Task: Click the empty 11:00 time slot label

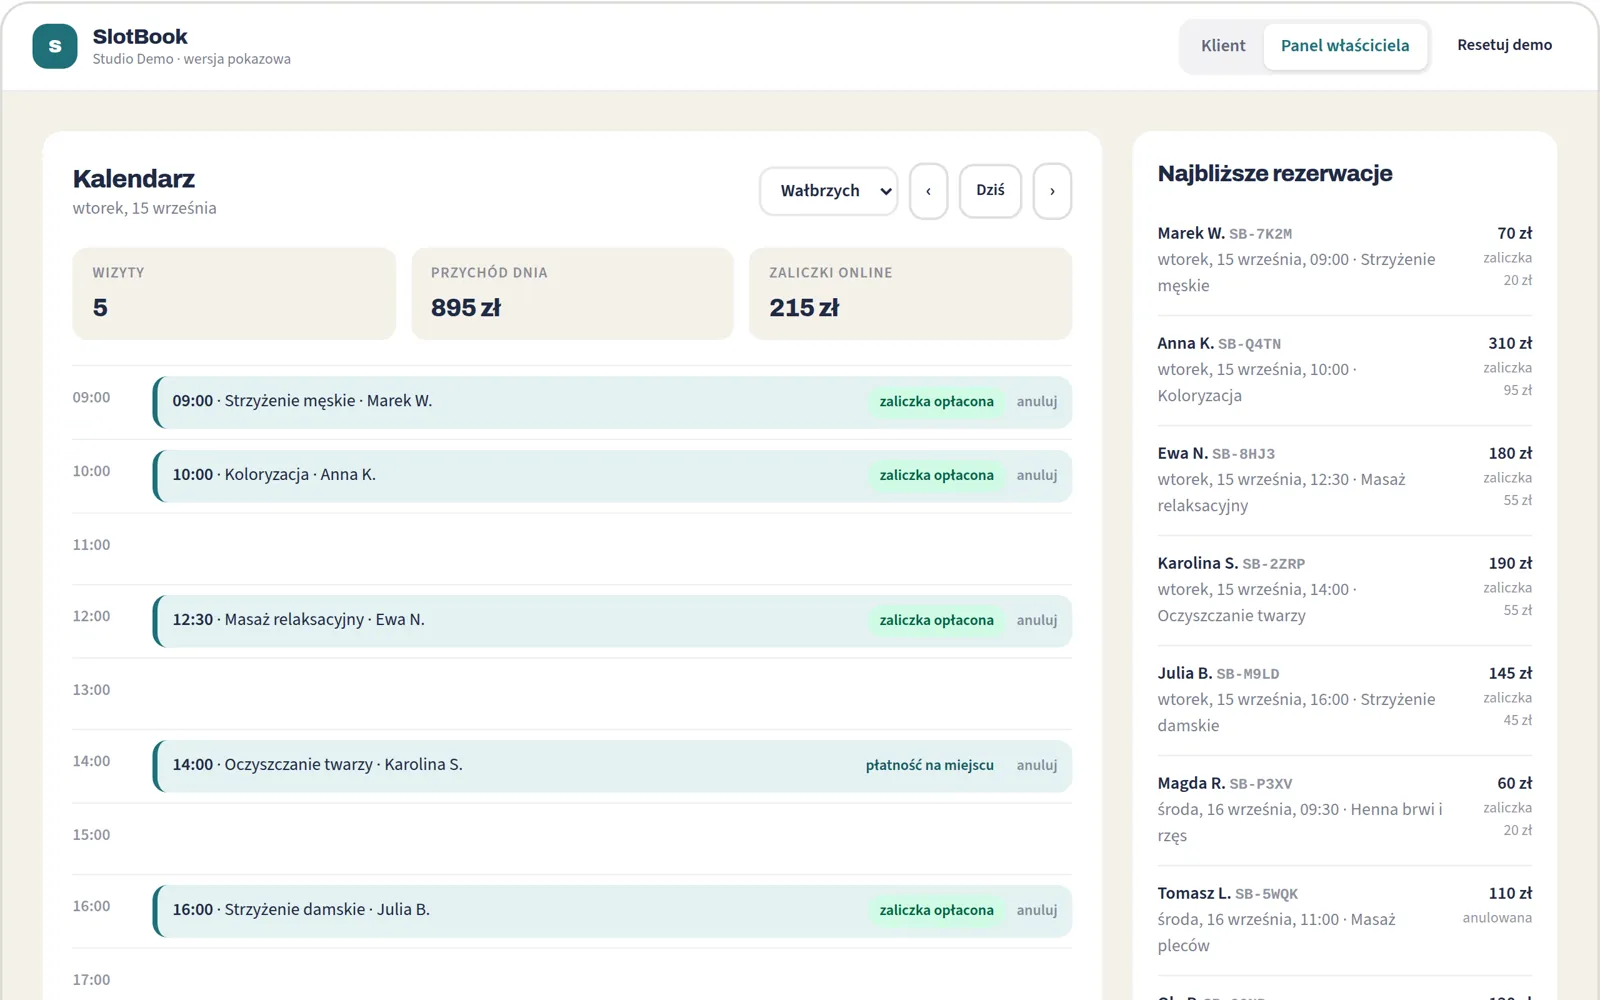Action: click(91, 545)
